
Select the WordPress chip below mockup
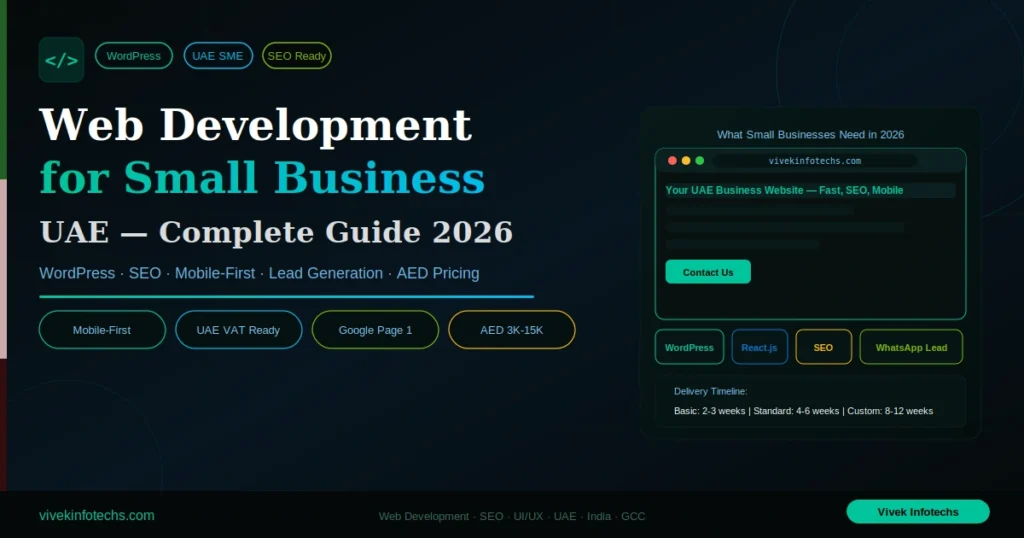[690, 347]
